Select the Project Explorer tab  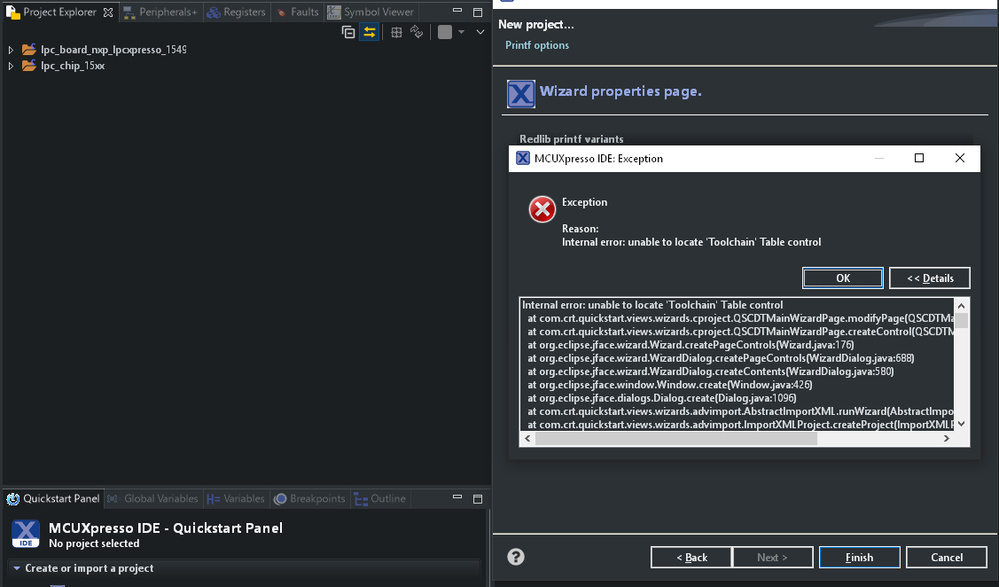coord(60,12)
